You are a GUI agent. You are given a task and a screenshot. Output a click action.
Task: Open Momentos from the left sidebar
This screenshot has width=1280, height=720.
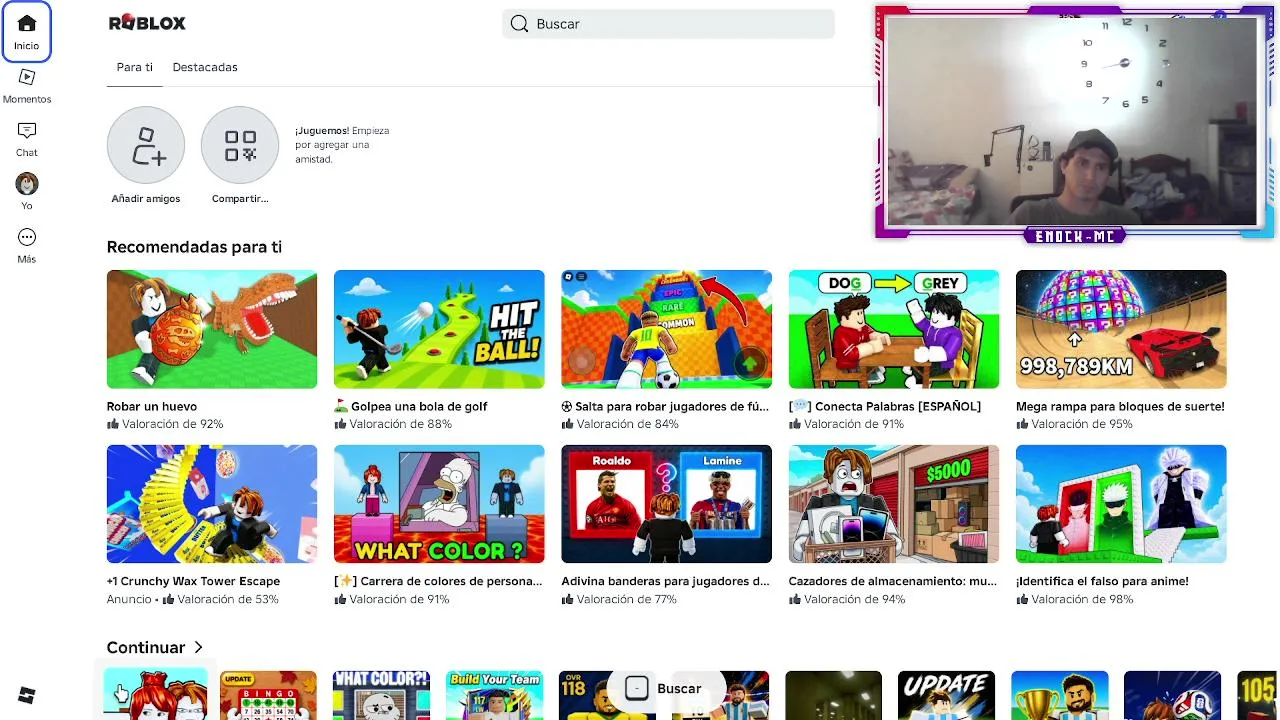click(27, 86)
